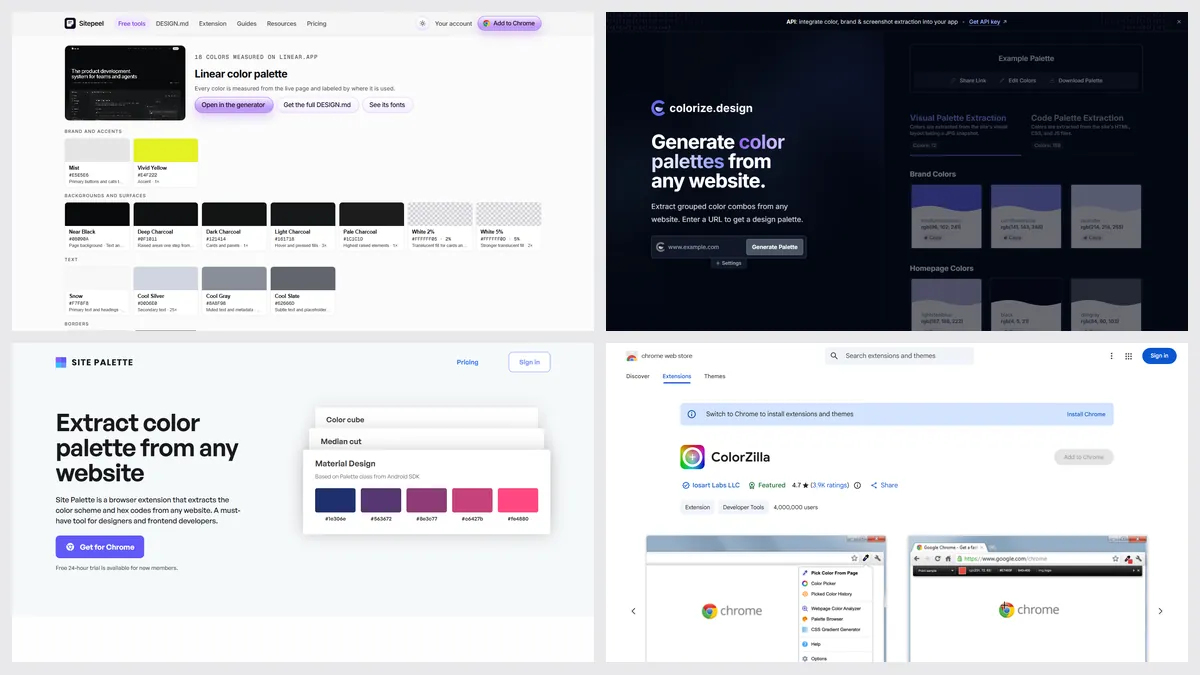Click See its fonts button
The width and height of the screenshot is (1200, 675).
[387, 105]
